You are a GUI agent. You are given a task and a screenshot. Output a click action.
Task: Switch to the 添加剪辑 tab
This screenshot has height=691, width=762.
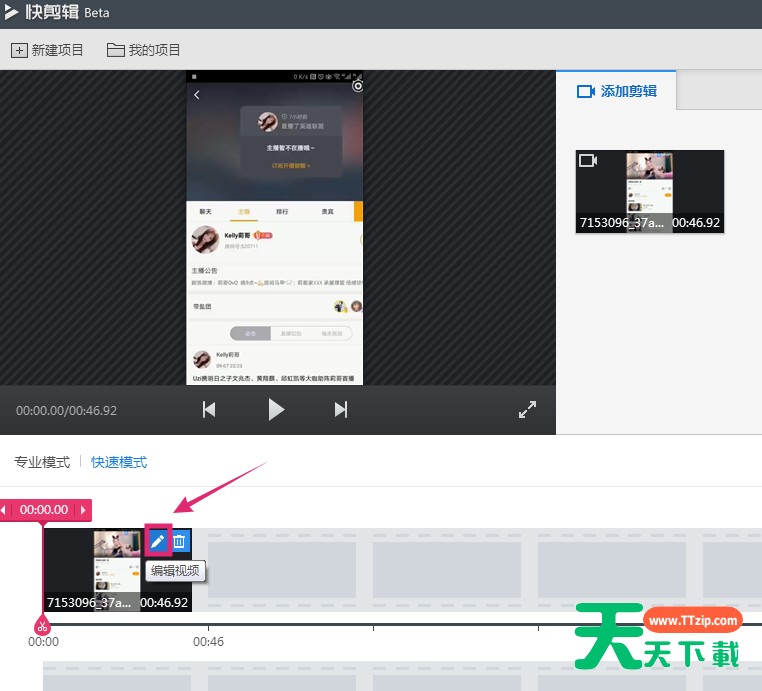(616, 91)
